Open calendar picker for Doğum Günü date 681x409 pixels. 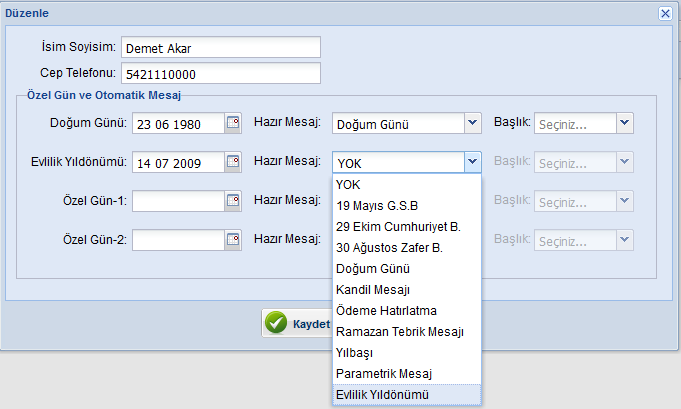233,123
